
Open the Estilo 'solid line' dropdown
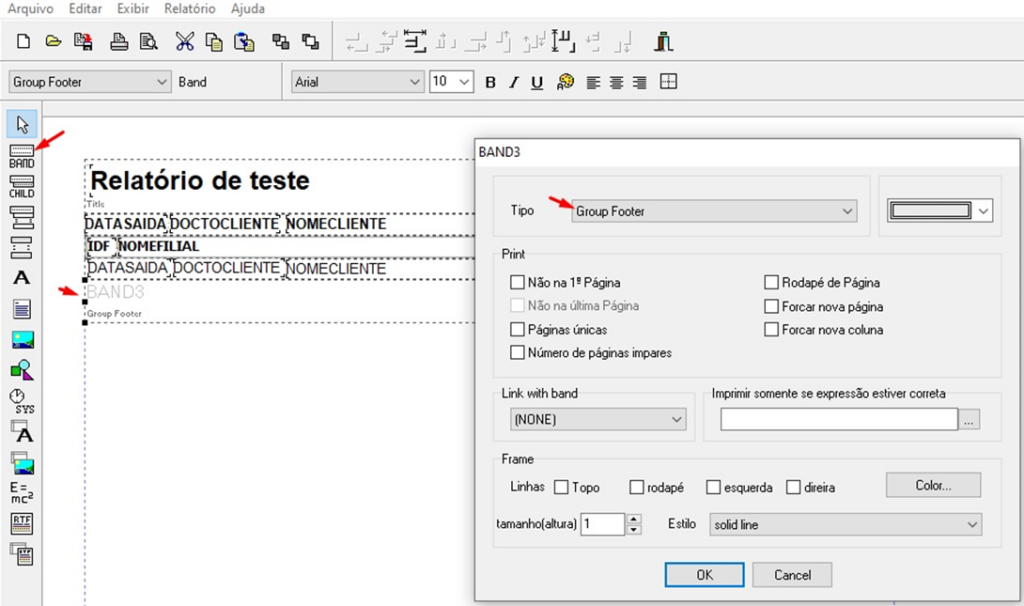[x=844, y=525]
